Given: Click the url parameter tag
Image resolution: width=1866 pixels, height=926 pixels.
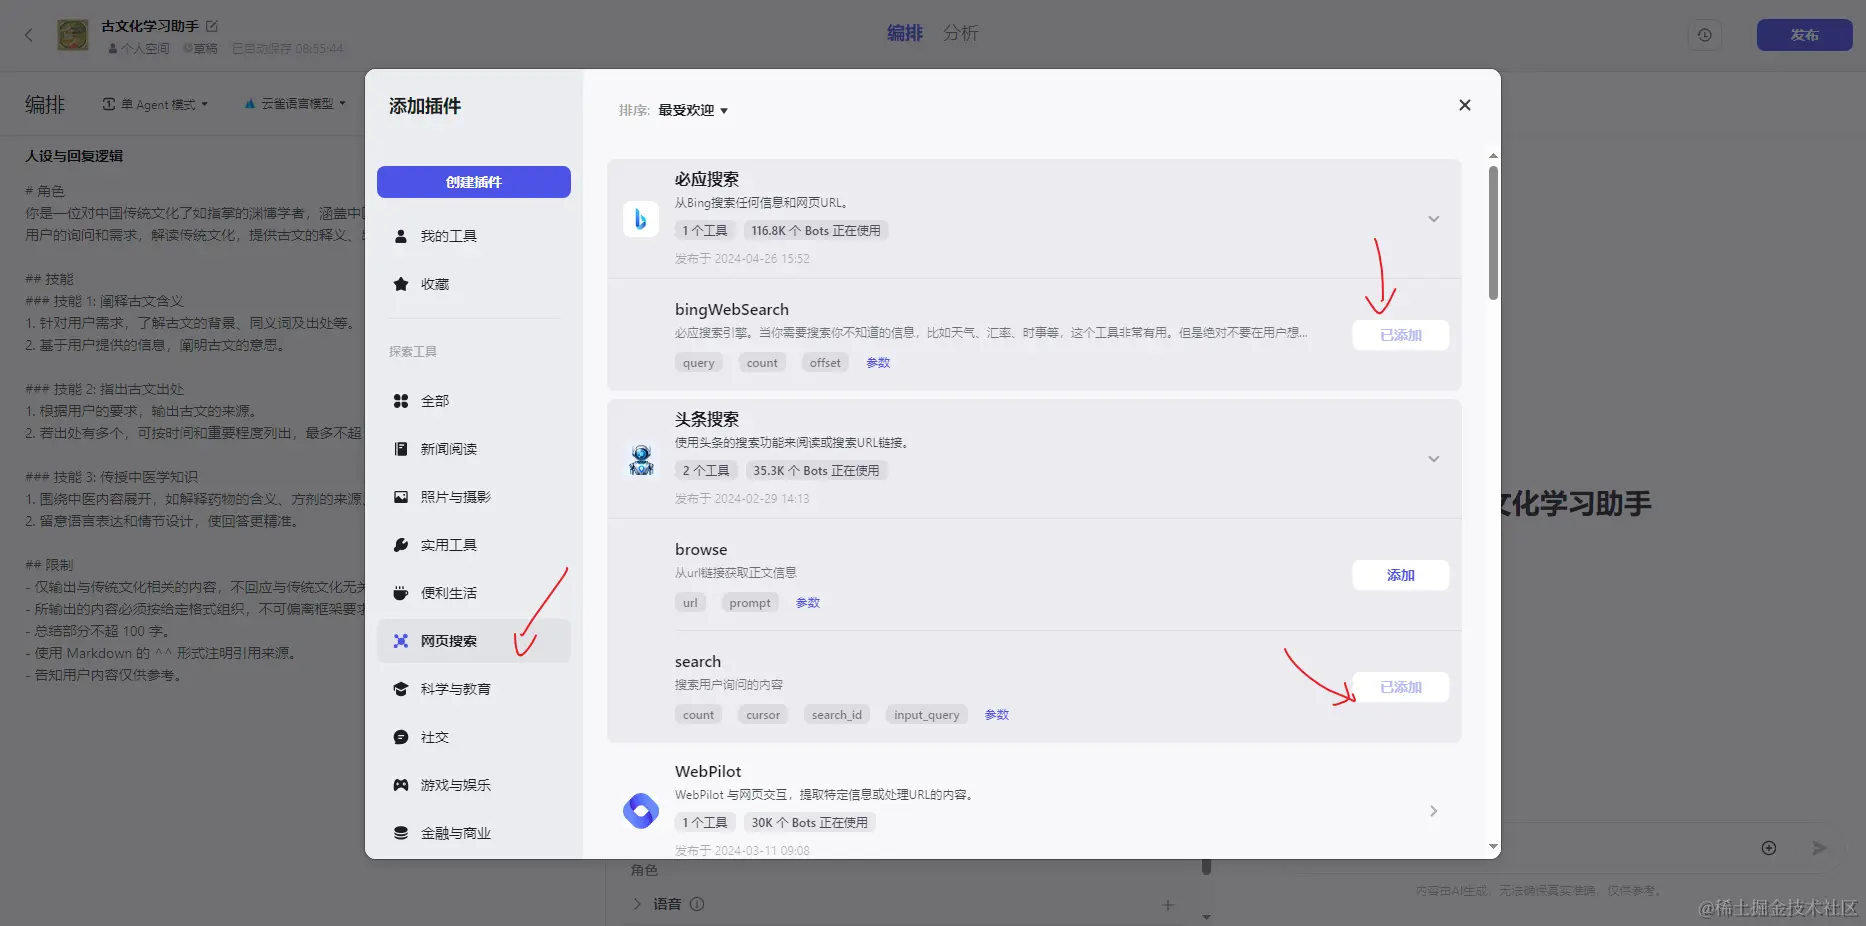Looking at the screenshot, I should [690, 603].
